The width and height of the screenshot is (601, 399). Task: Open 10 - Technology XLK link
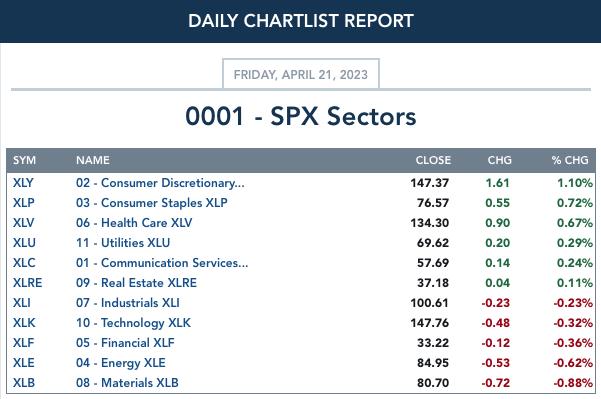(x=133, y=323)
